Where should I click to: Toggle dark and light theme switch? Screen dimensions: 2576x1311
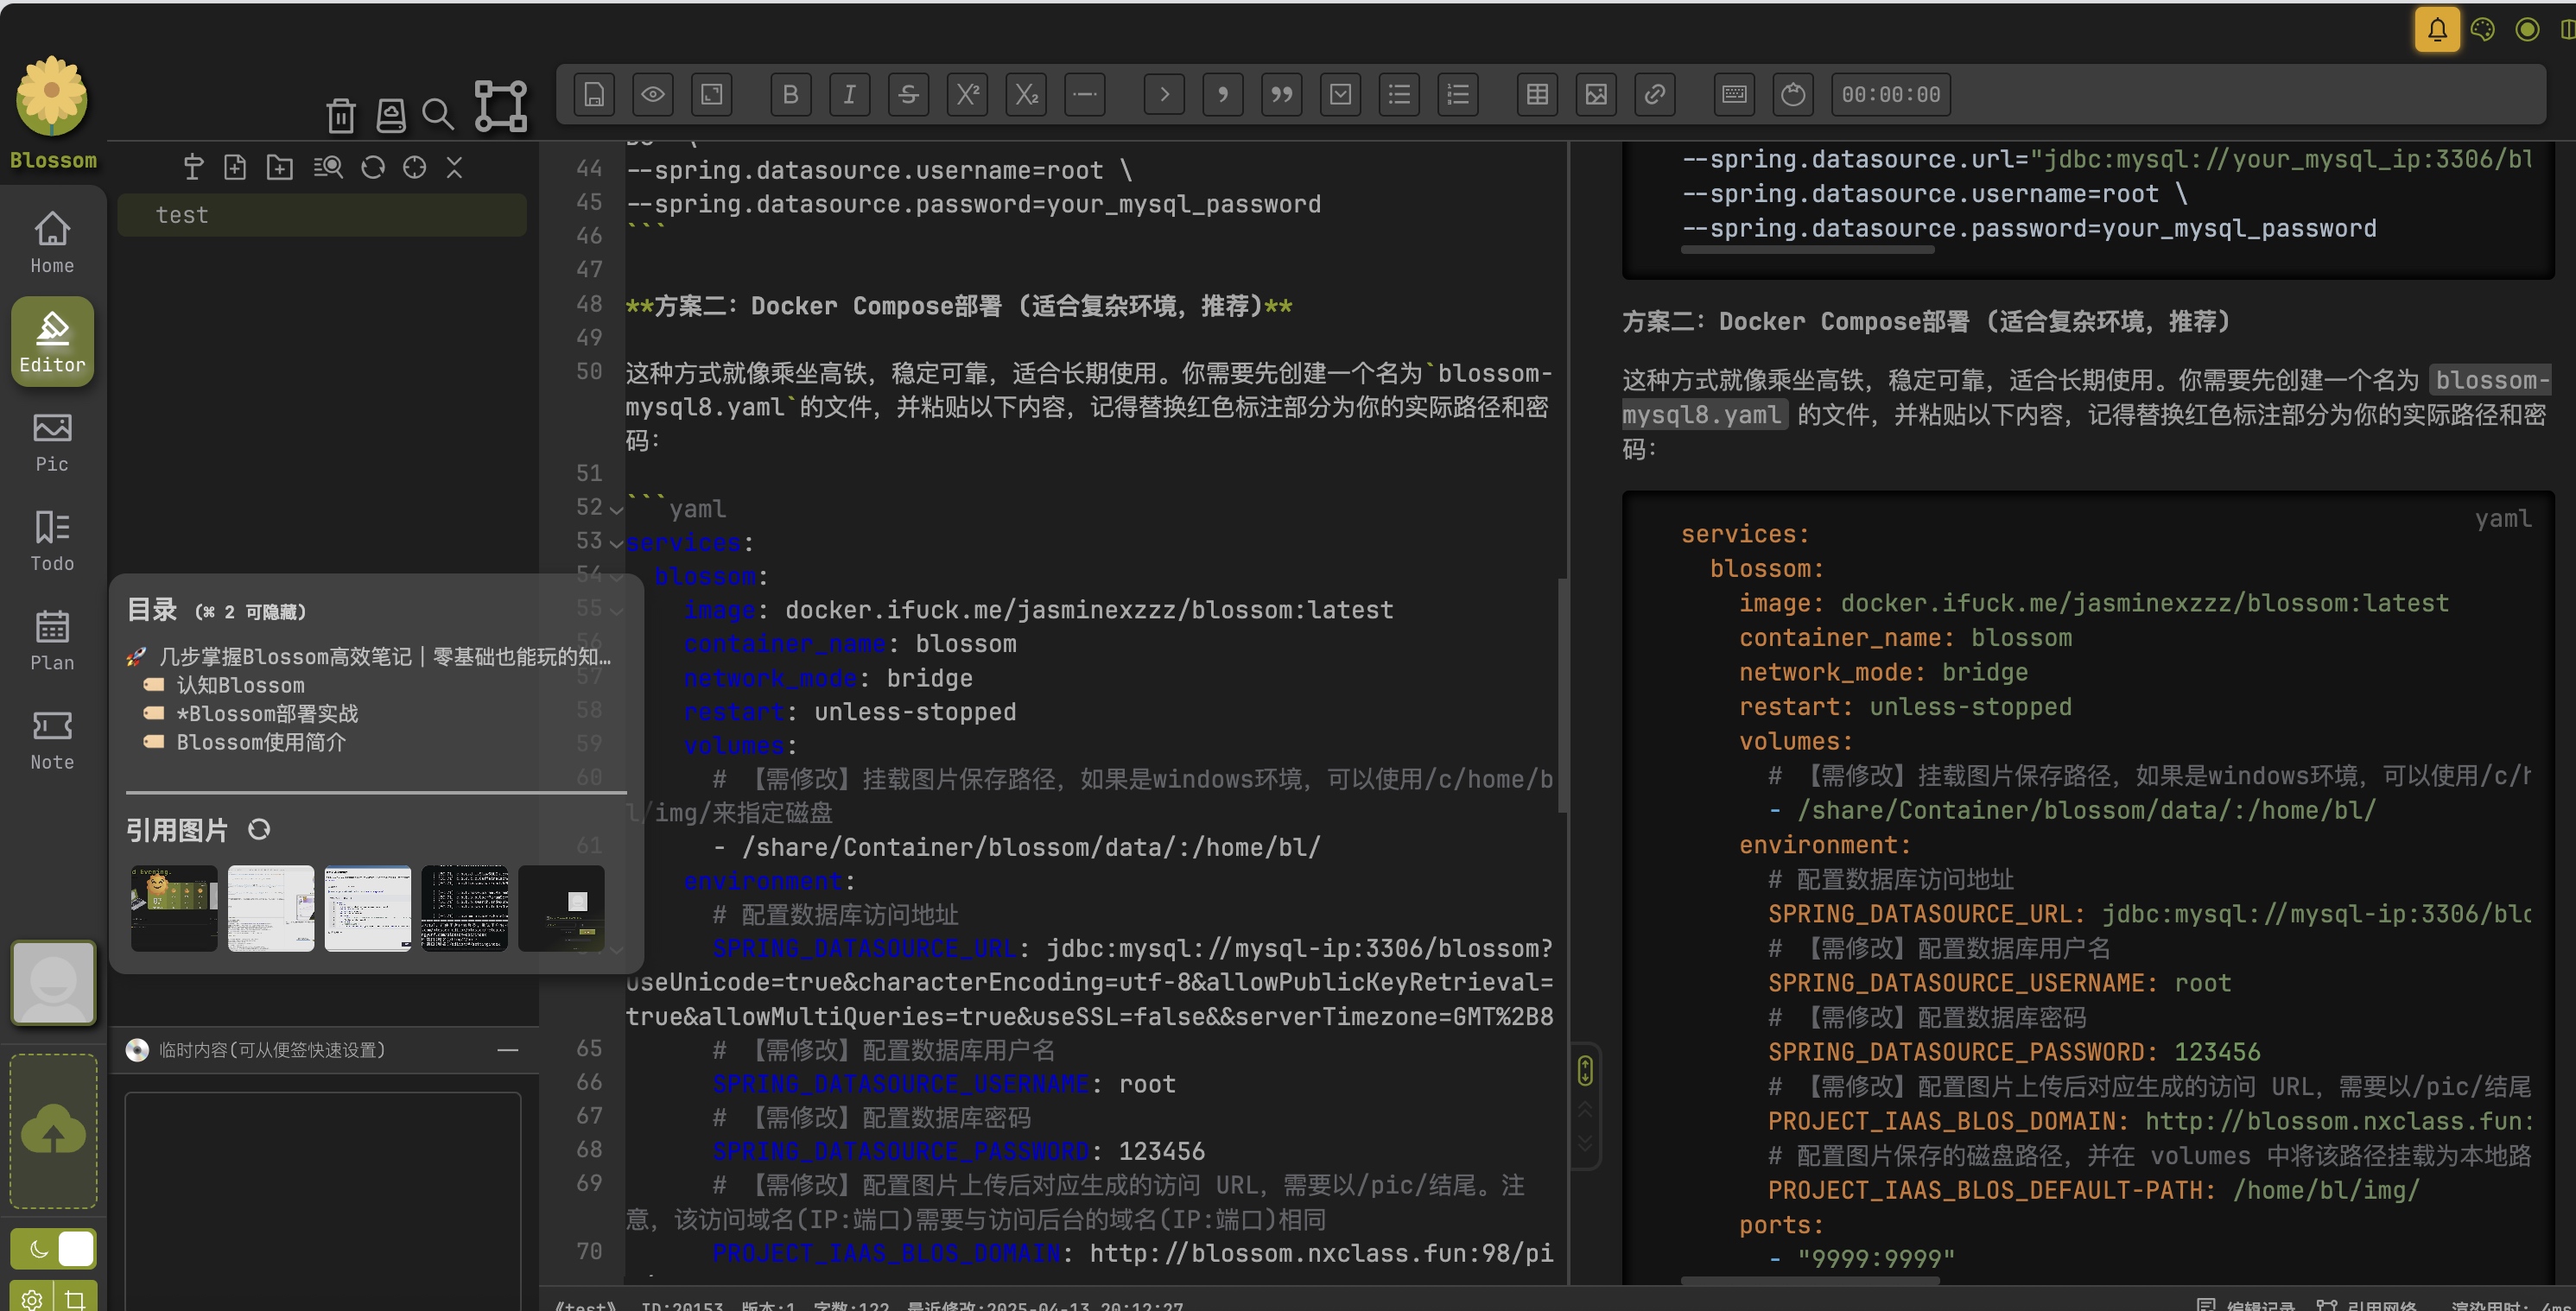[53, 1249]
